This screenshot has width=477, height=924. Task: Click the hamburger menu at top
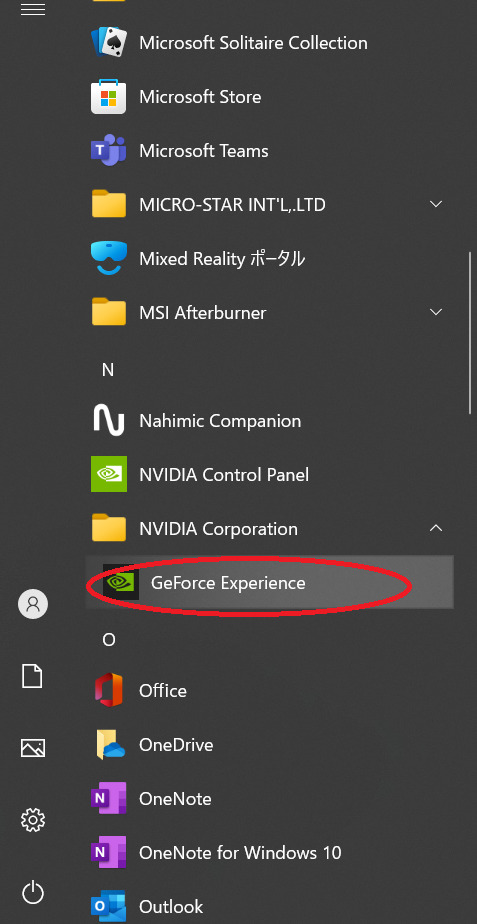(33, 9)
